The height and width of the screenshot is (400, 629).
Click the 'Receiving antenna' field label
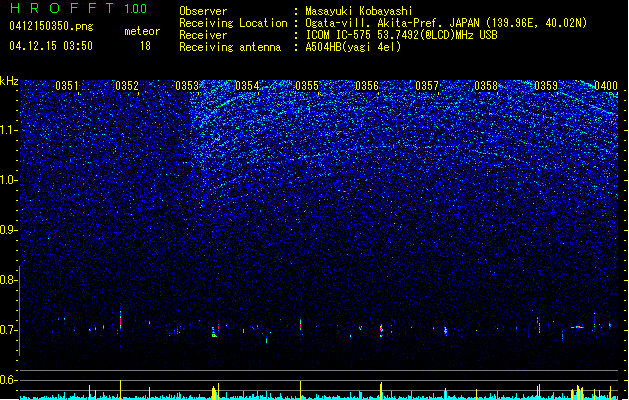(230, 47)
